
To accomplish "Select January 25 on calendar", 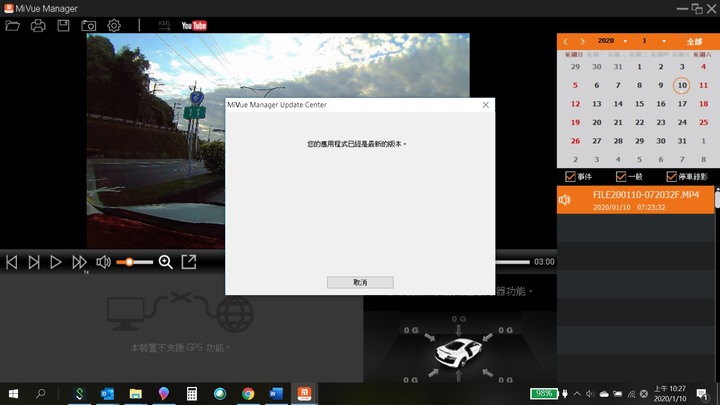I will (703, 123).
